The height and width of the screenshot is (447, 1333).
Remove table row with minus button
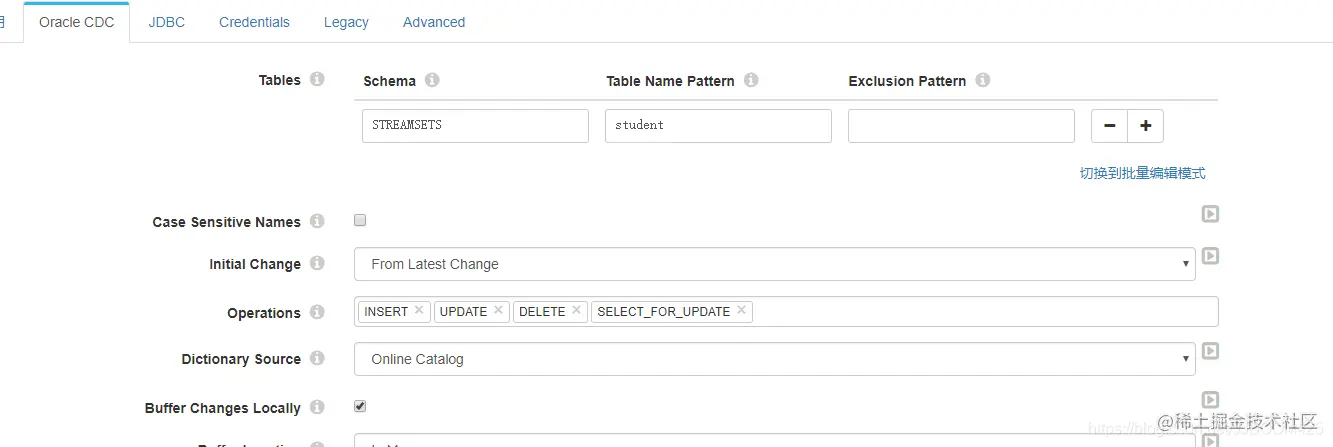[x=1109, y=126]
